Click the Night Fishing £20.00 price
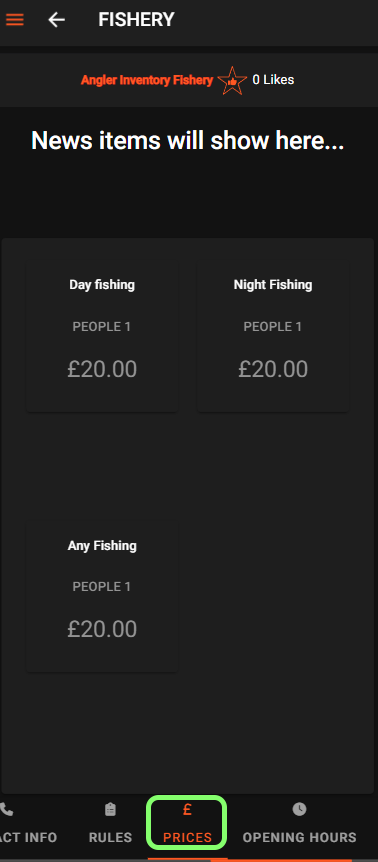Image resolution: width=378 pixels, height=862 pixels. [x=273, y=369]
